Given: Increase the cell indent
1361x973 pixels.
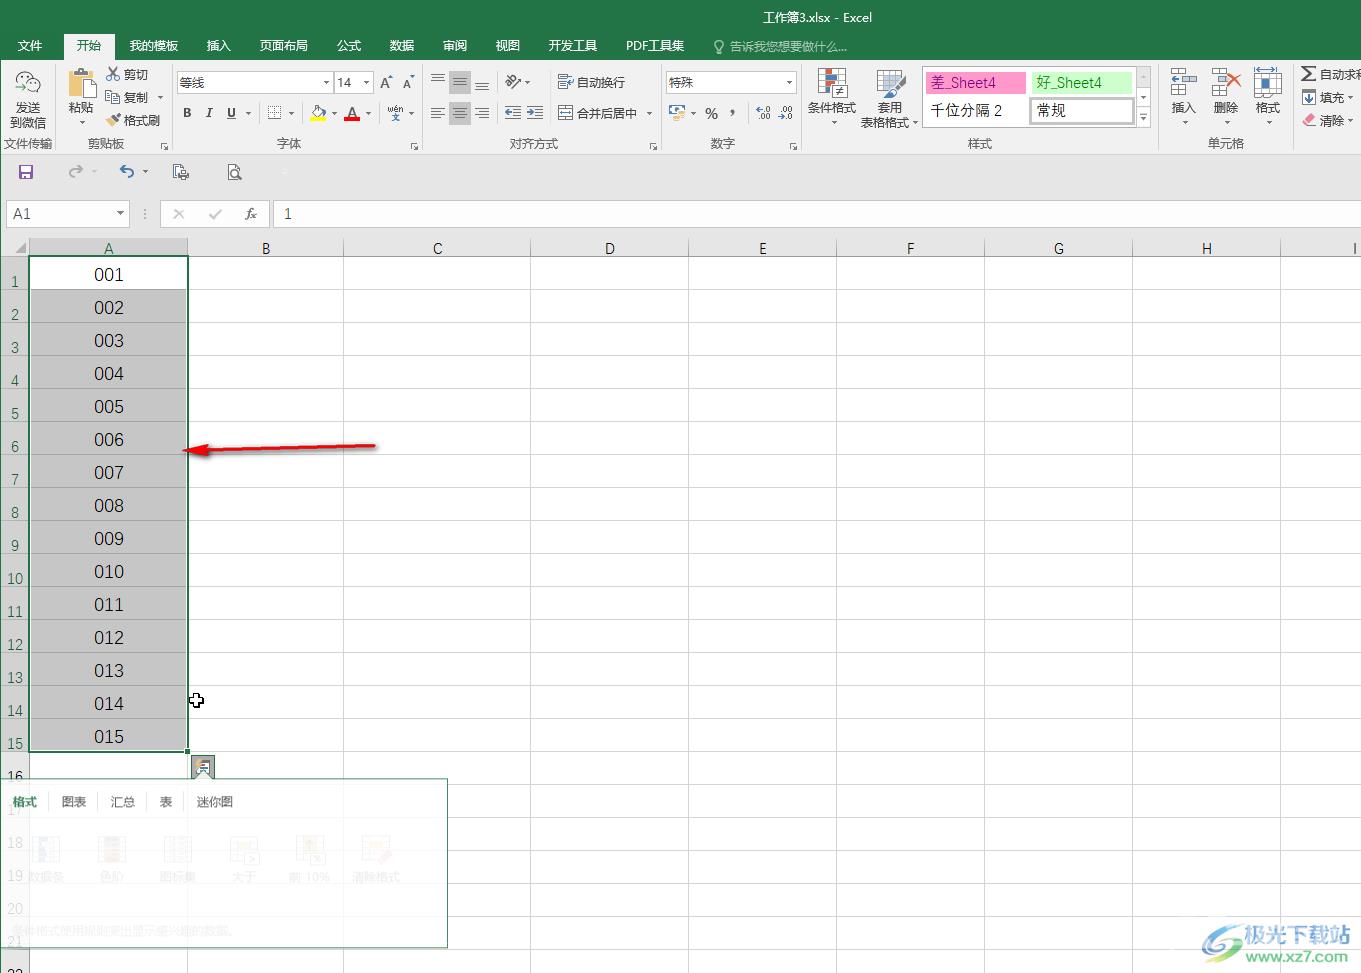Looking at the screenshot, I should [535, 113].
